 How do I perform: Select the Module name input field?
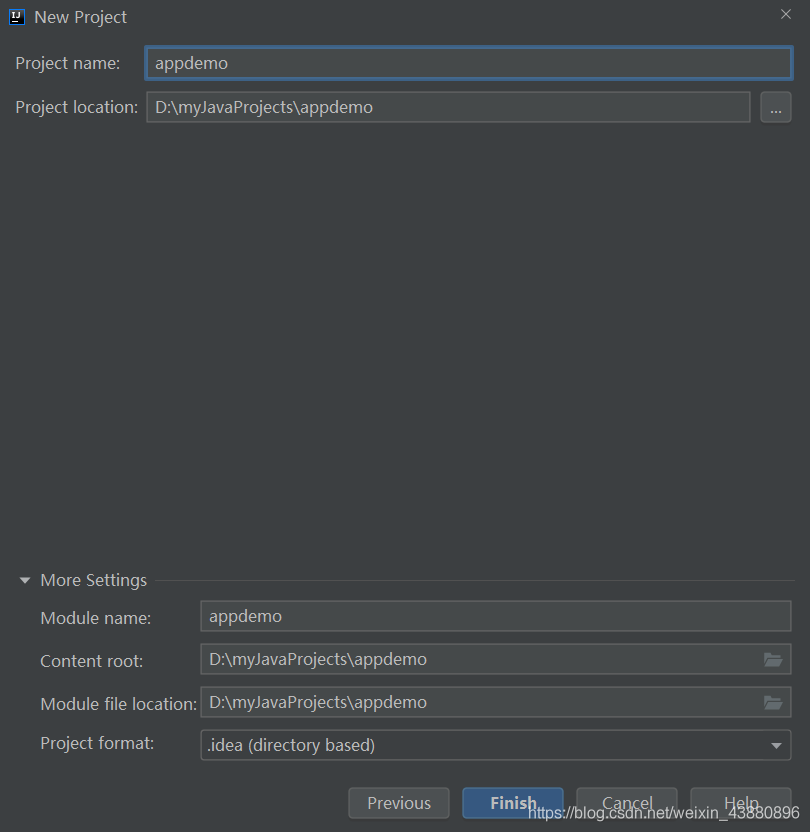click(495, 616)
